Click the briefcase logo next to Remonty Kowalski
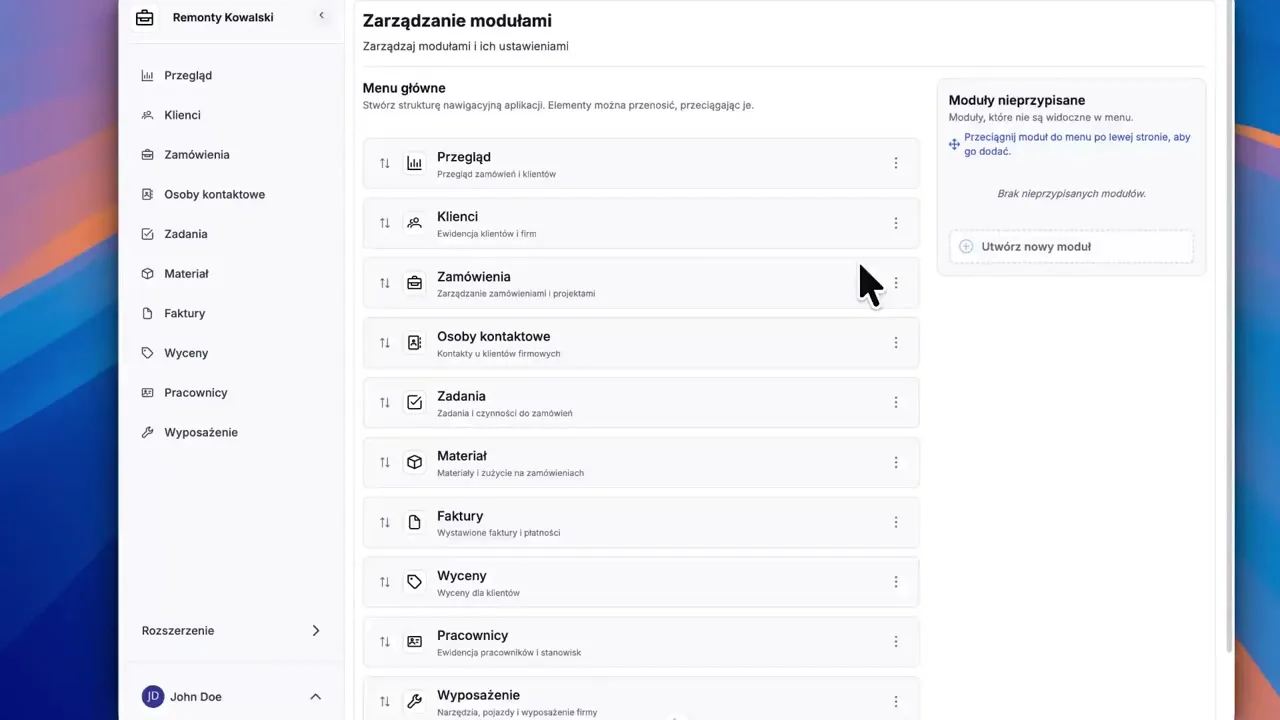Image resolution: width=1280 pixels, height=720 pixels. (x=145, y=17)
